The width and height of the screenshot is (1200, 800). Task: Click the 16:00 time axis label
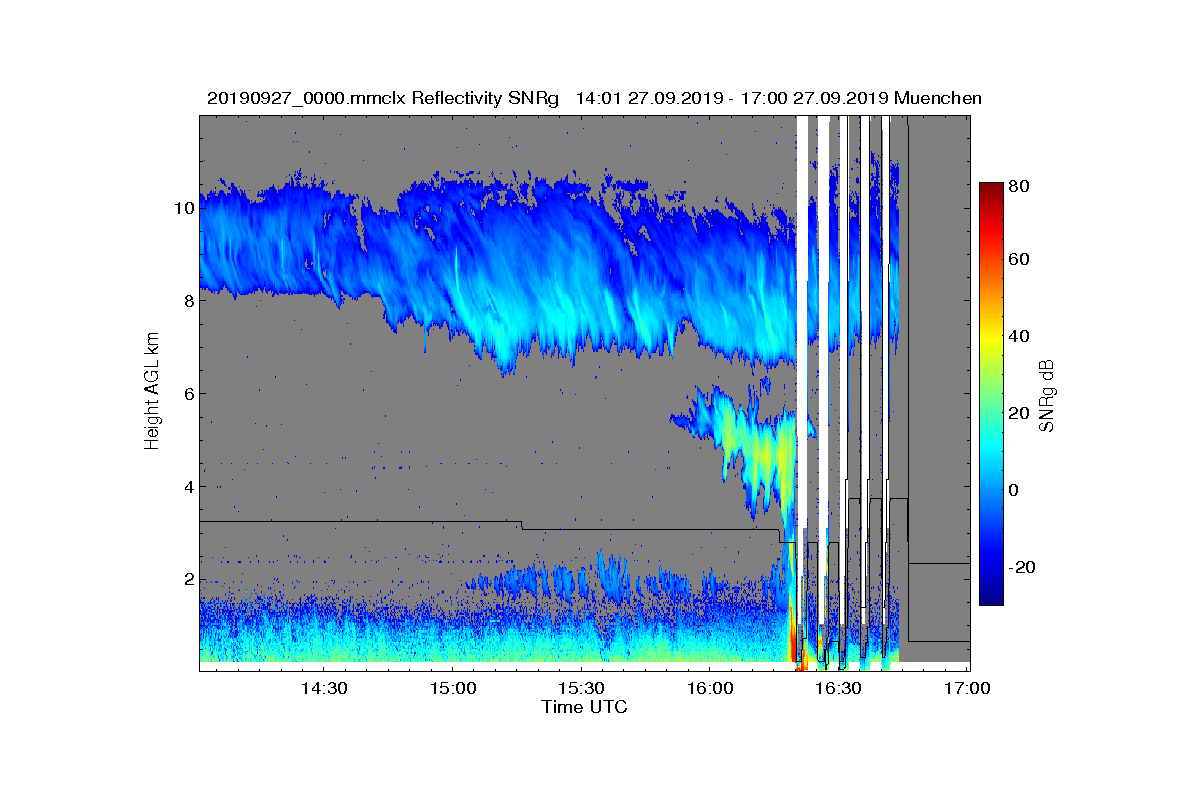710,689
